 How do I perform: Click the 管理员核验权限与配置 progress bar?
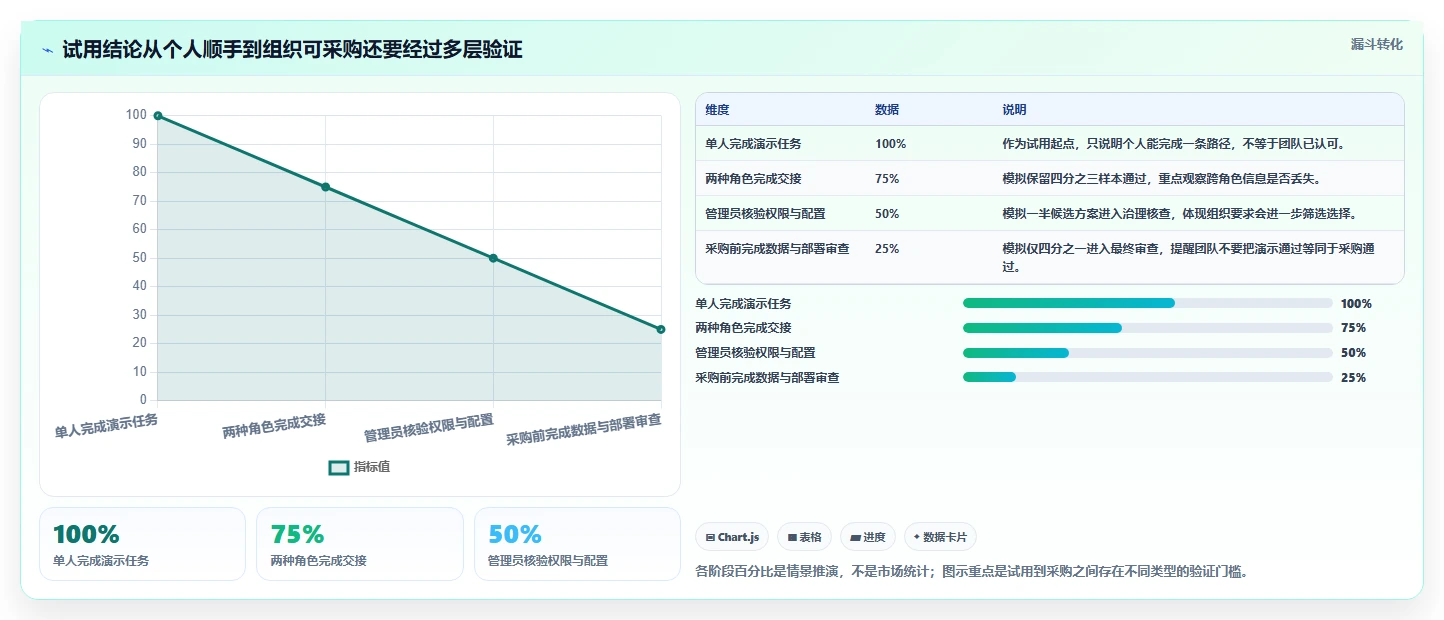(x=1147, y=353)
